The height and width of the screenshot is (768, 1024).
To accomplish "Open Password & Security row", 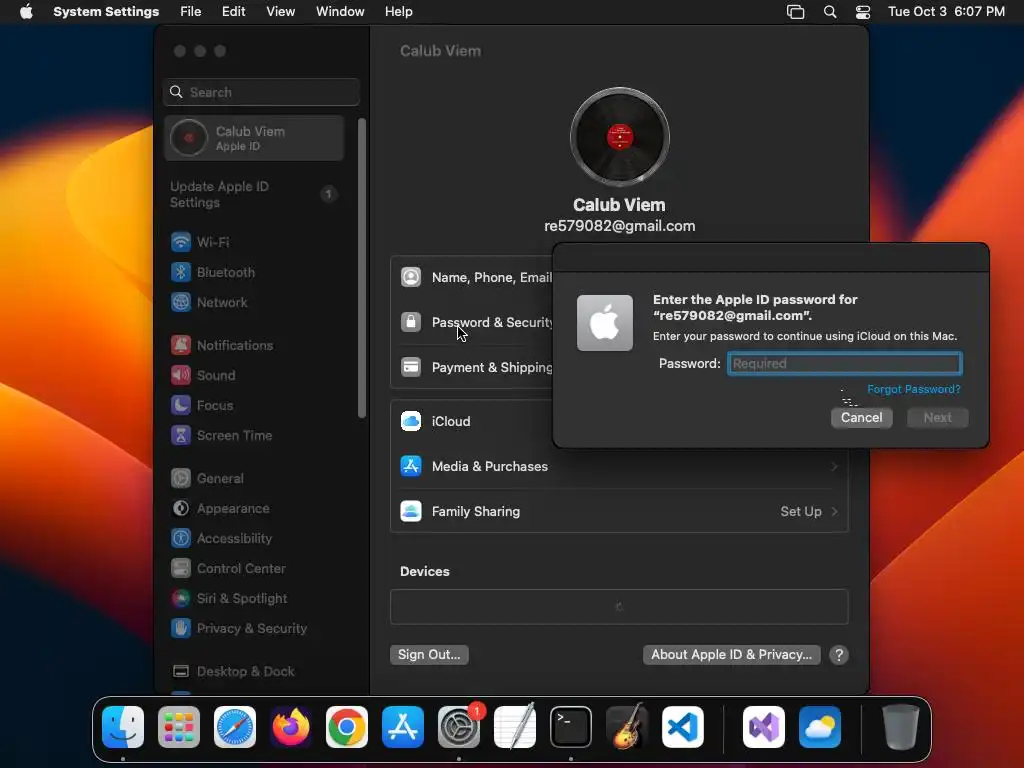I will pyautogui.click(x=472, y=323).
